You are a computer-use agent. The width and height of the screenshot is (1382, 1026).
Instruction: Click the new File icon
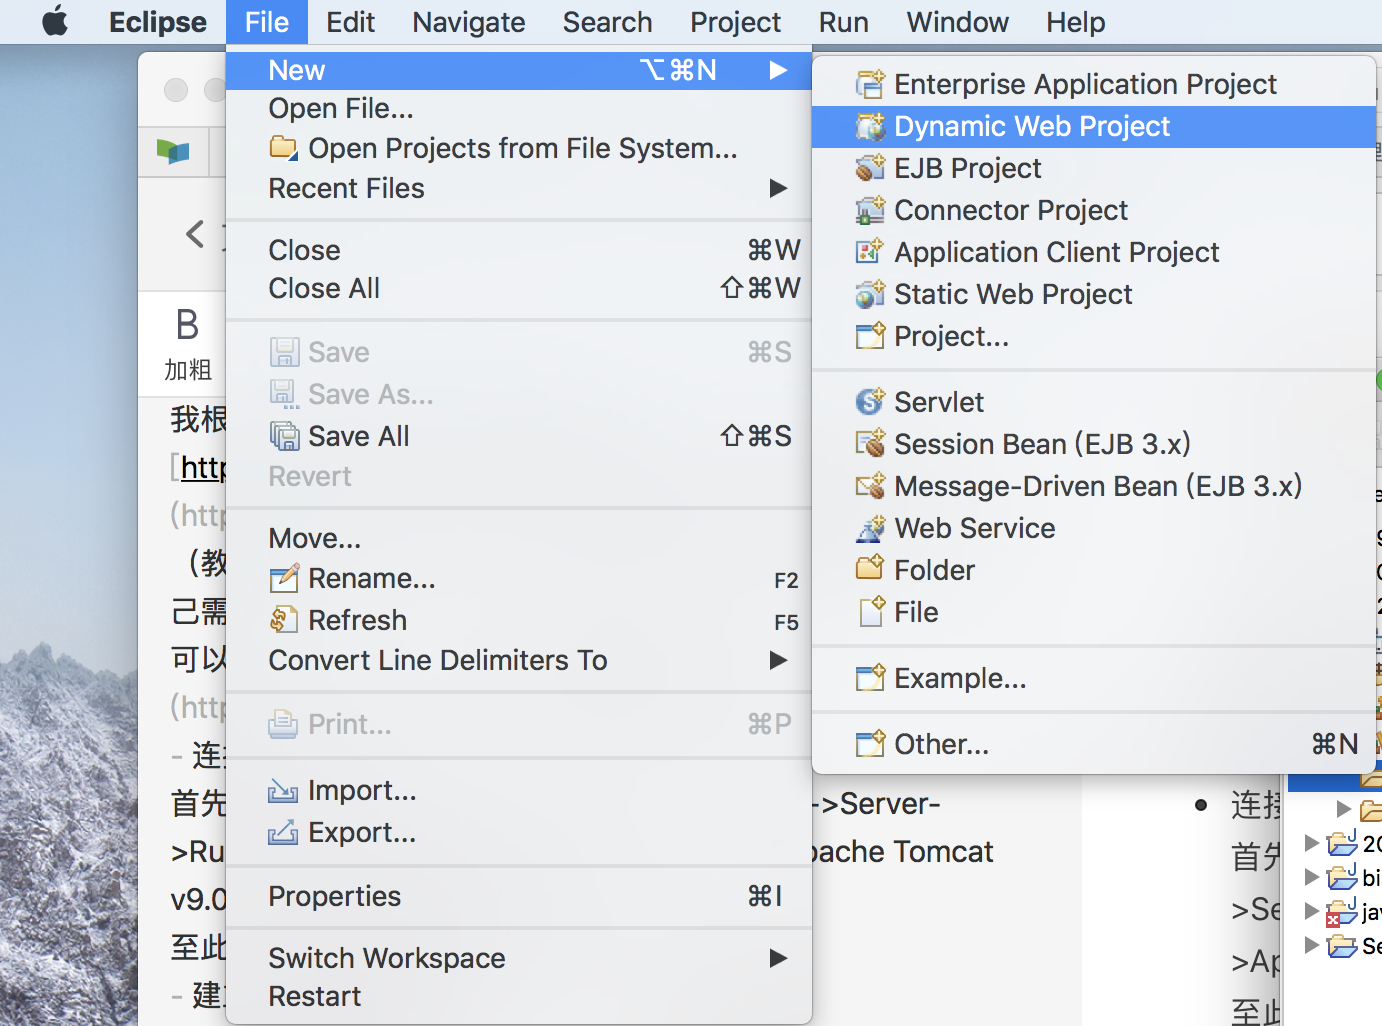(x=872, y=611)
